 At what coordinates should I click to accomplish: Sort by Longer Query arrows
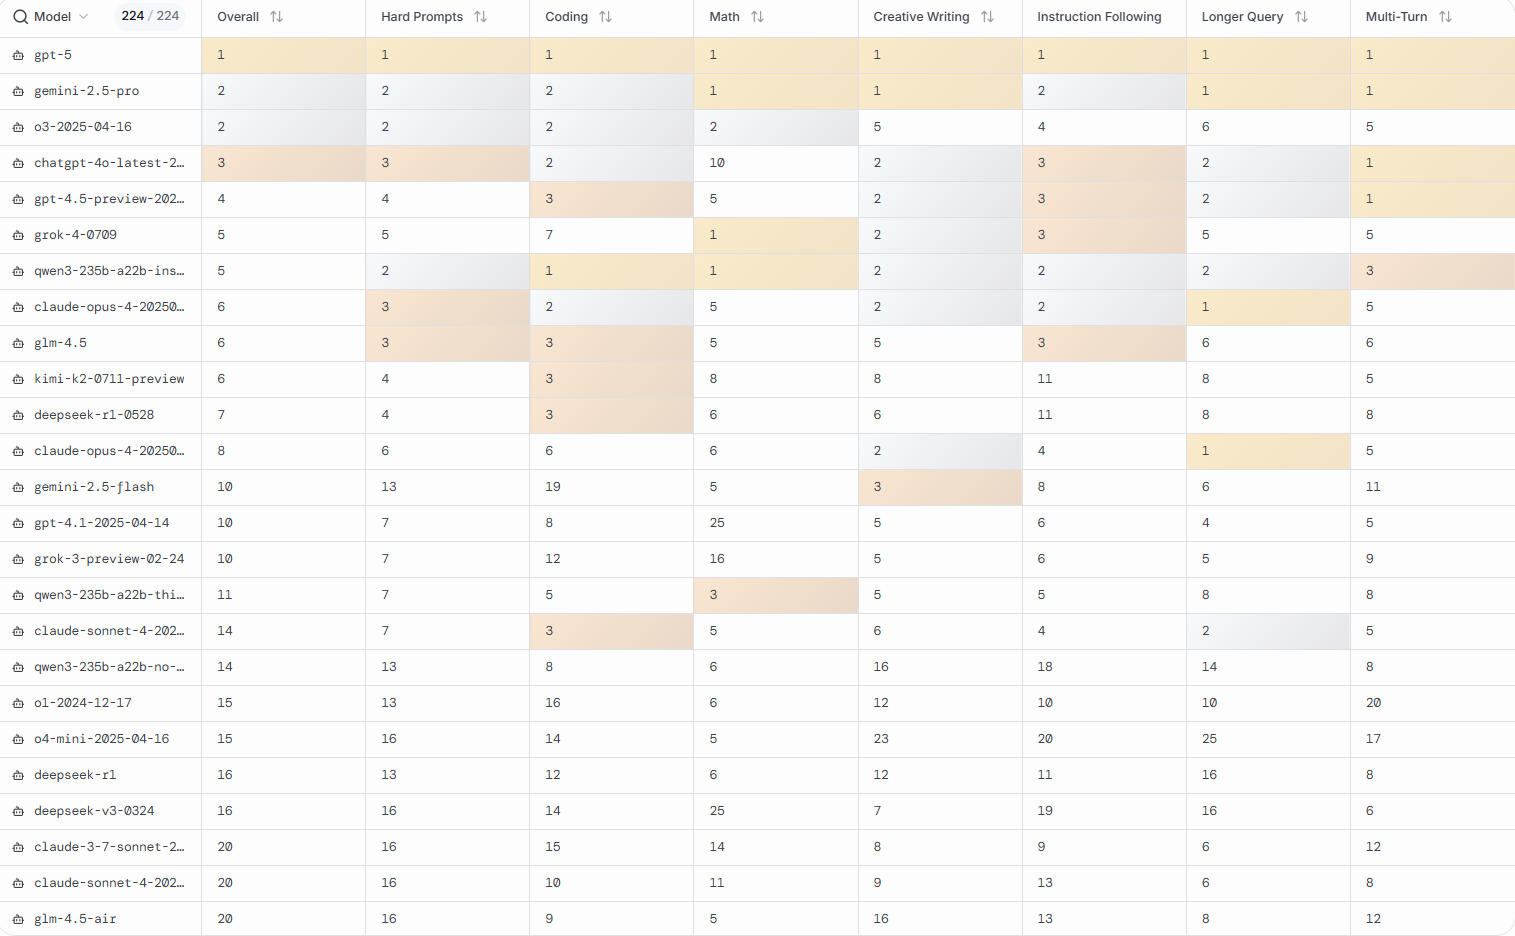point(1301,17)
